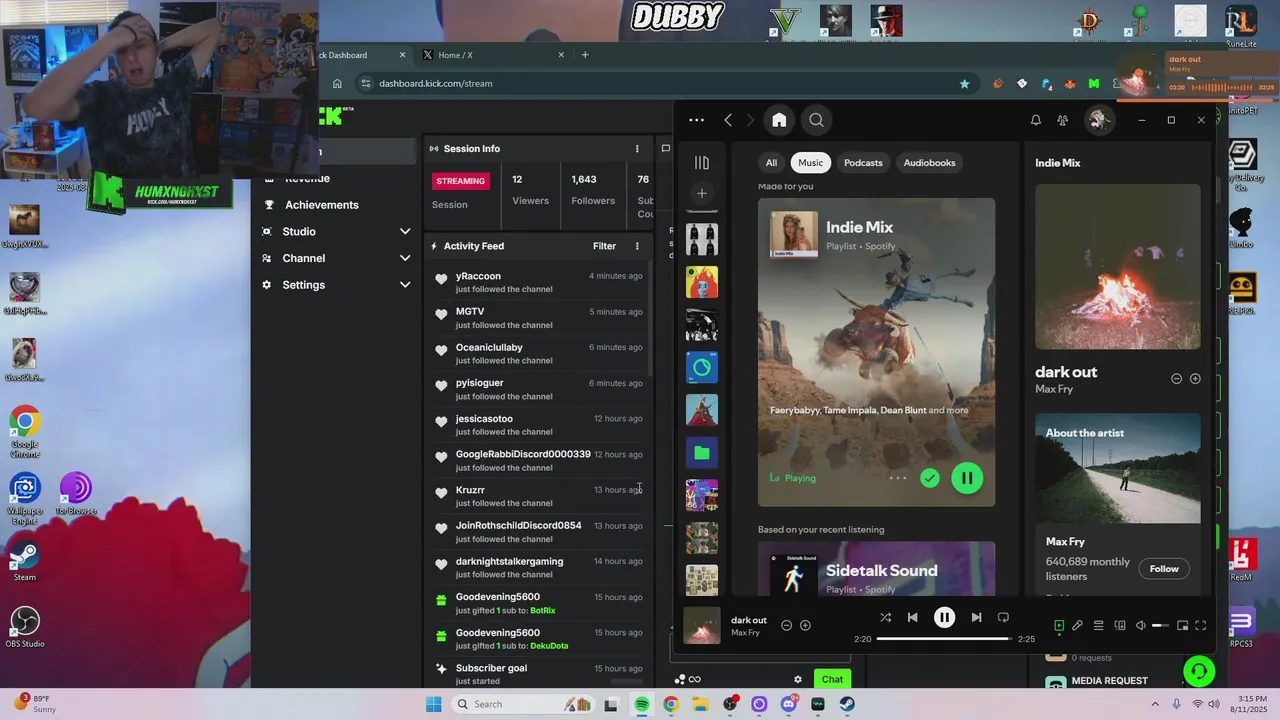This screenshot has height=720, width=1280.
Task: Open Sidetalk Sound playlist card
Action: pyautogui.click(x=876, y=569)
